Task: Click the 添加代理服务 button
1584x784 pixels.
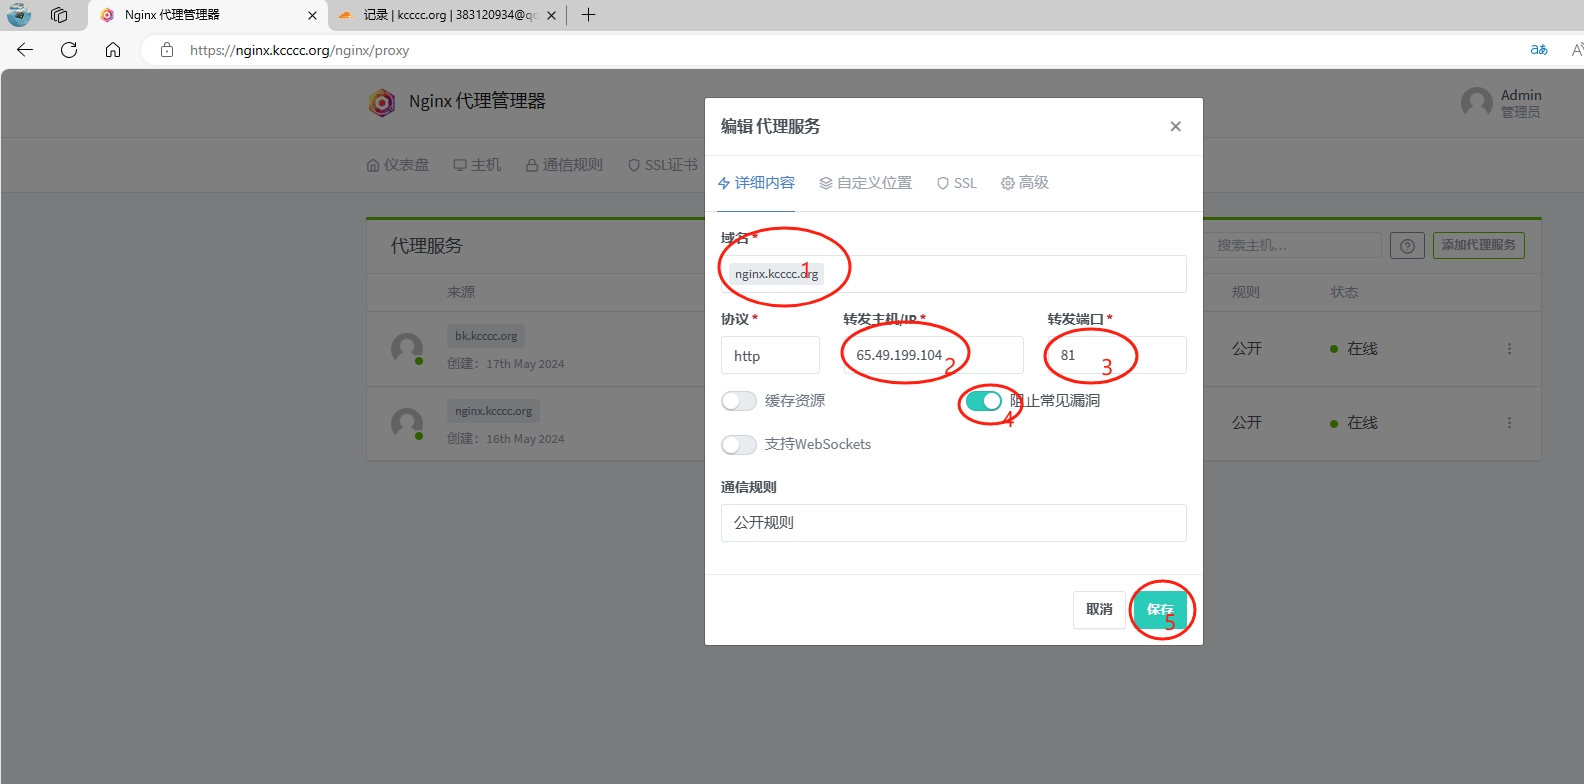Action: 1479,246
